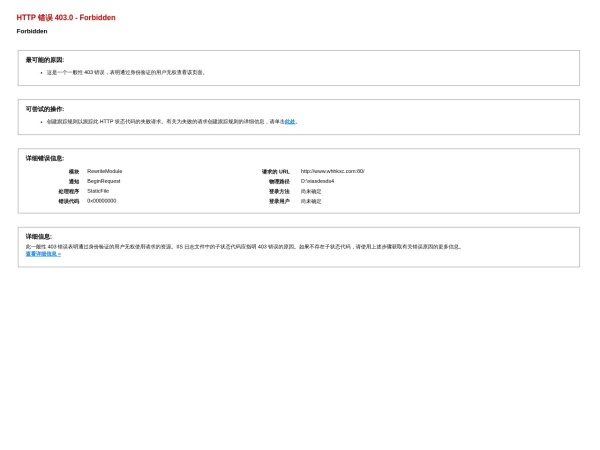
Task: Select the D:\ physical path value
Action: click(317, 181)
